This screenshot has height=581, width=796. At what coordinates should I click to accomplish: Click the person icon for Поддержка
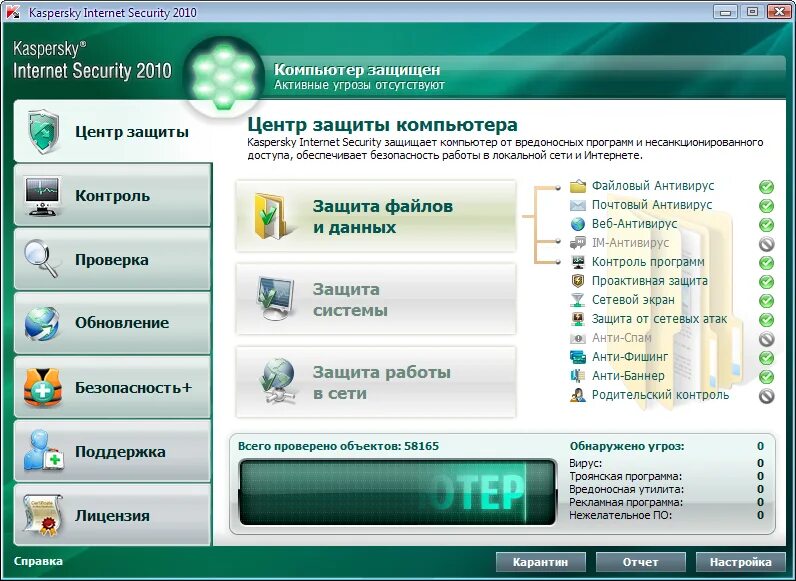43,450
